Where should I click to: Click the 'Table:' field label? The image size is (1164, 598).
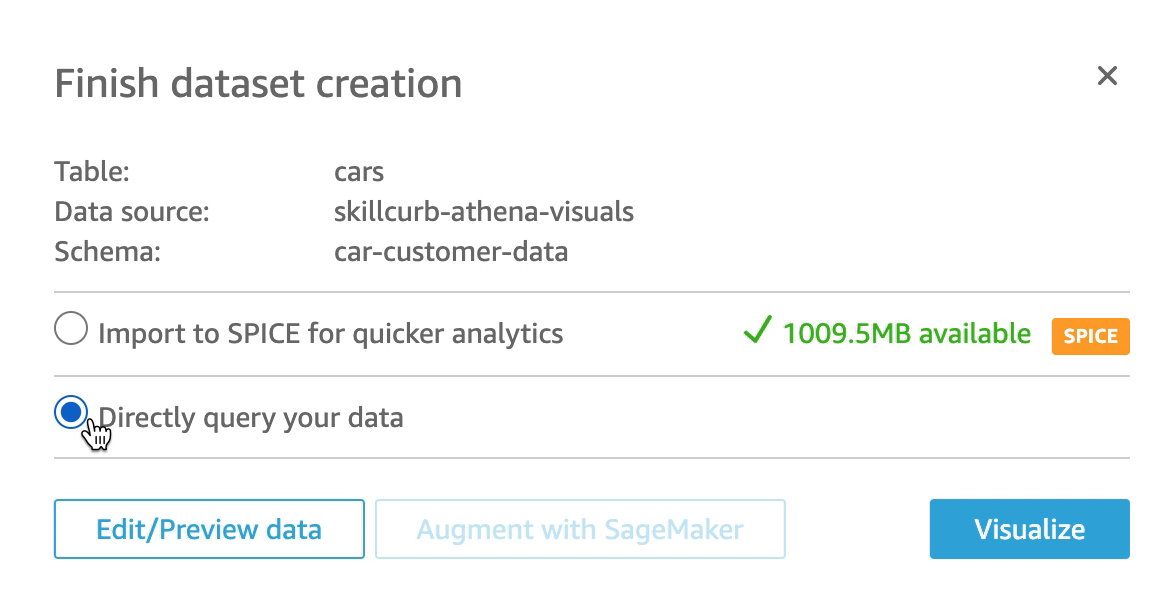[92, 172]
